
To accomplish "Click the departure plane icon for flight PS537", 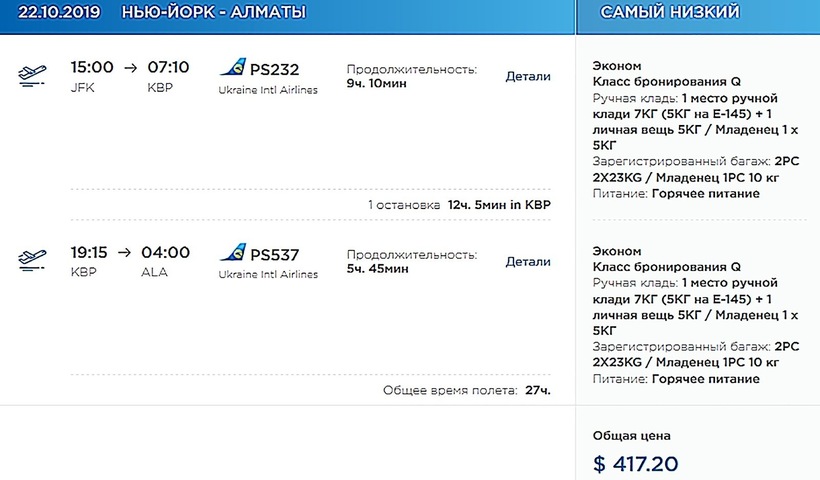I will [x=31, y=259].
